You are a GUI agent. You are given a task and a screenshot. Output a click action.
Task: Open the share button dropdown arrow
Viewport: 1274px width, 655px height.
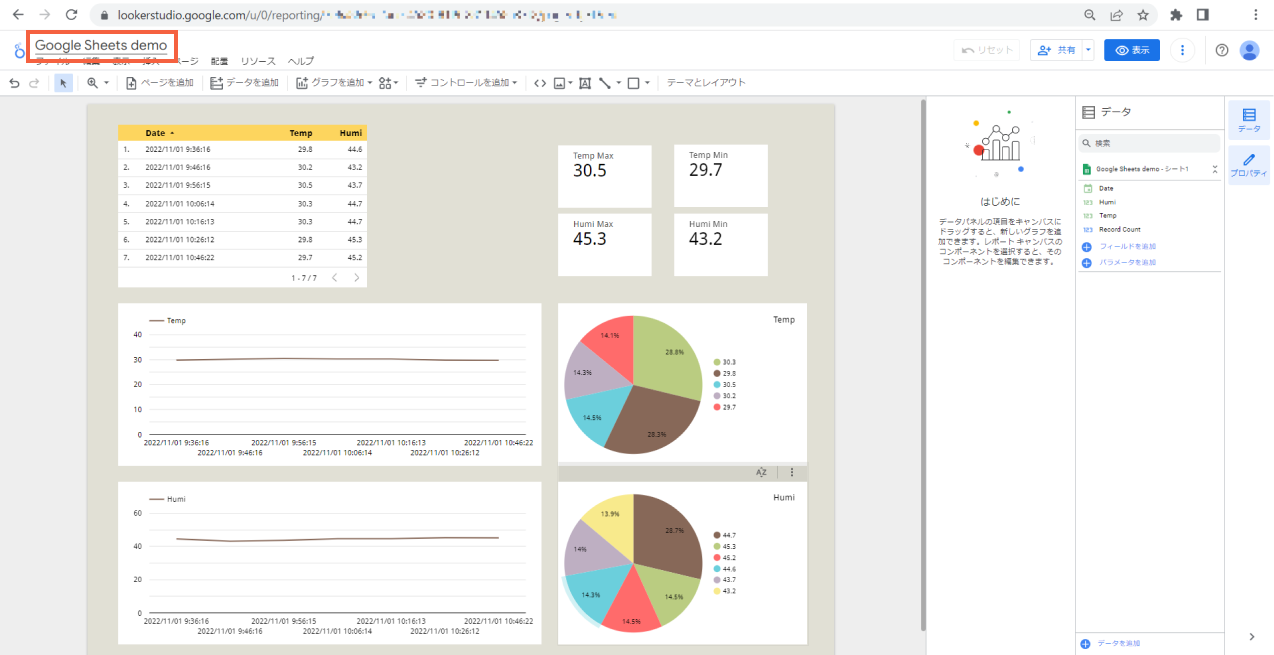1088,50
